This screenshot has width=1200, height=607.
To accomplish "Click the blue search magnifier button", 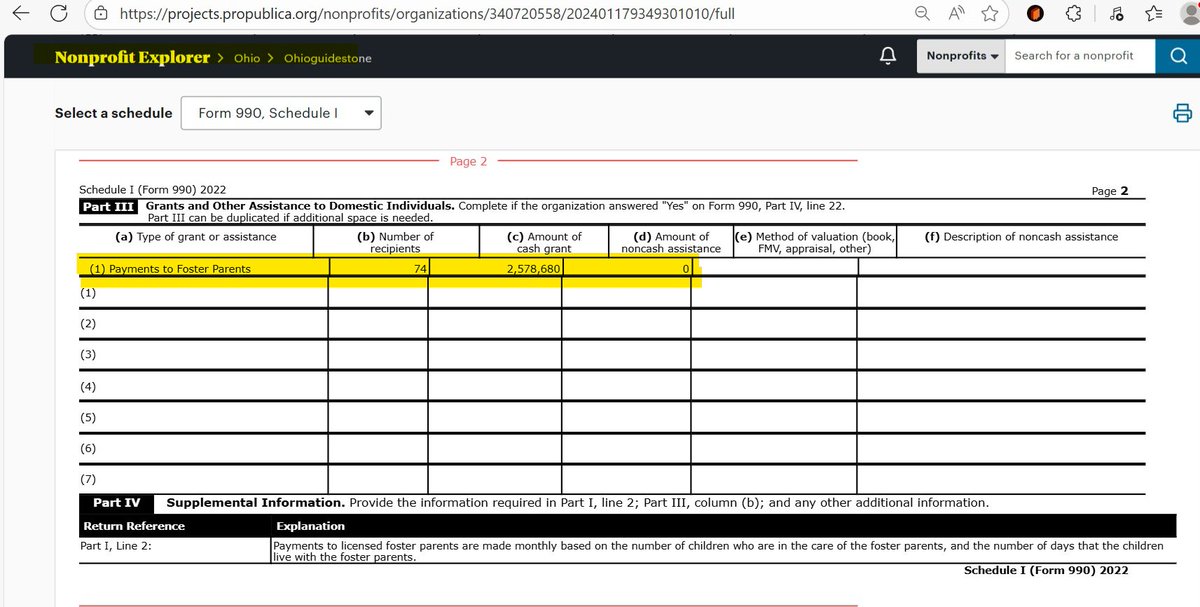I will [1177, 56].
